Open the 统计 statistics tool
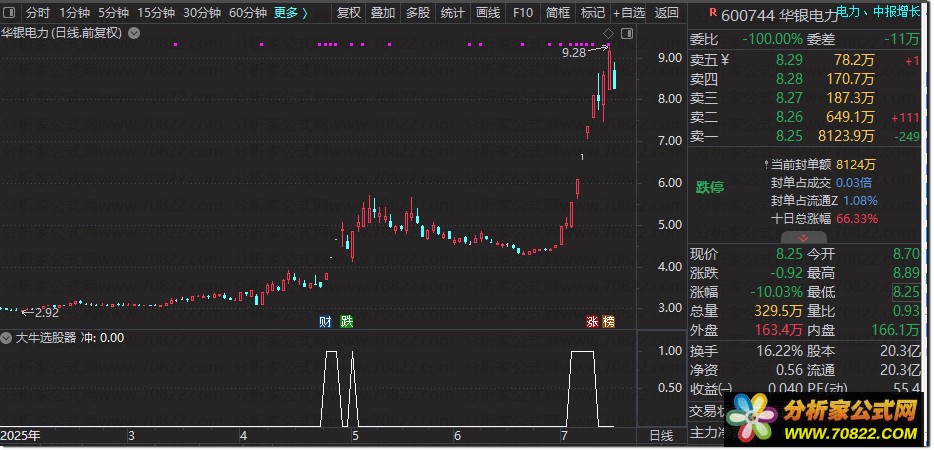934x450 pixels. pyautogui.click(x=453, y=13)
